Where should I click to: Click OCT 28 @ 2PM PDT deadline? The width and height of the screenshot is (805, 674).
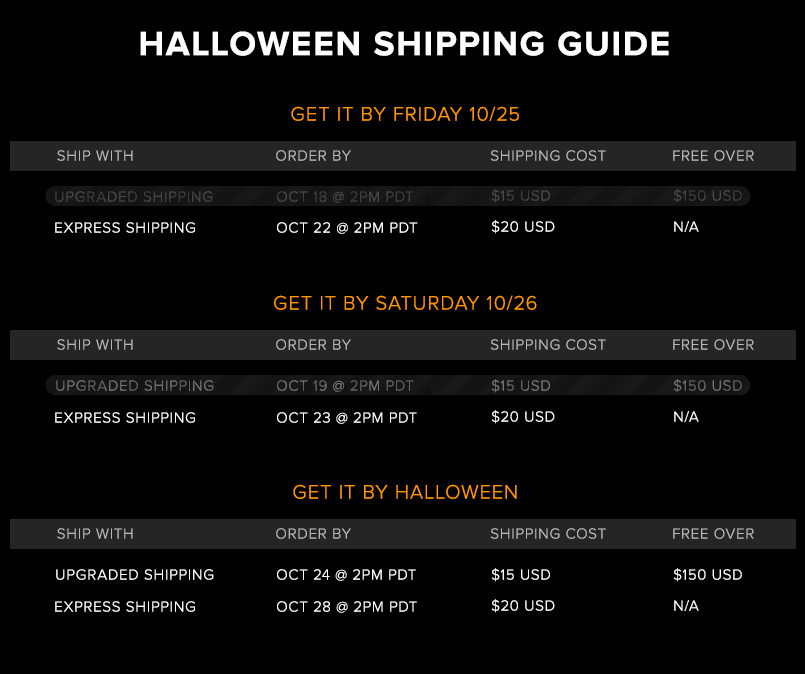pyautogui.click(x=347, y=606)
